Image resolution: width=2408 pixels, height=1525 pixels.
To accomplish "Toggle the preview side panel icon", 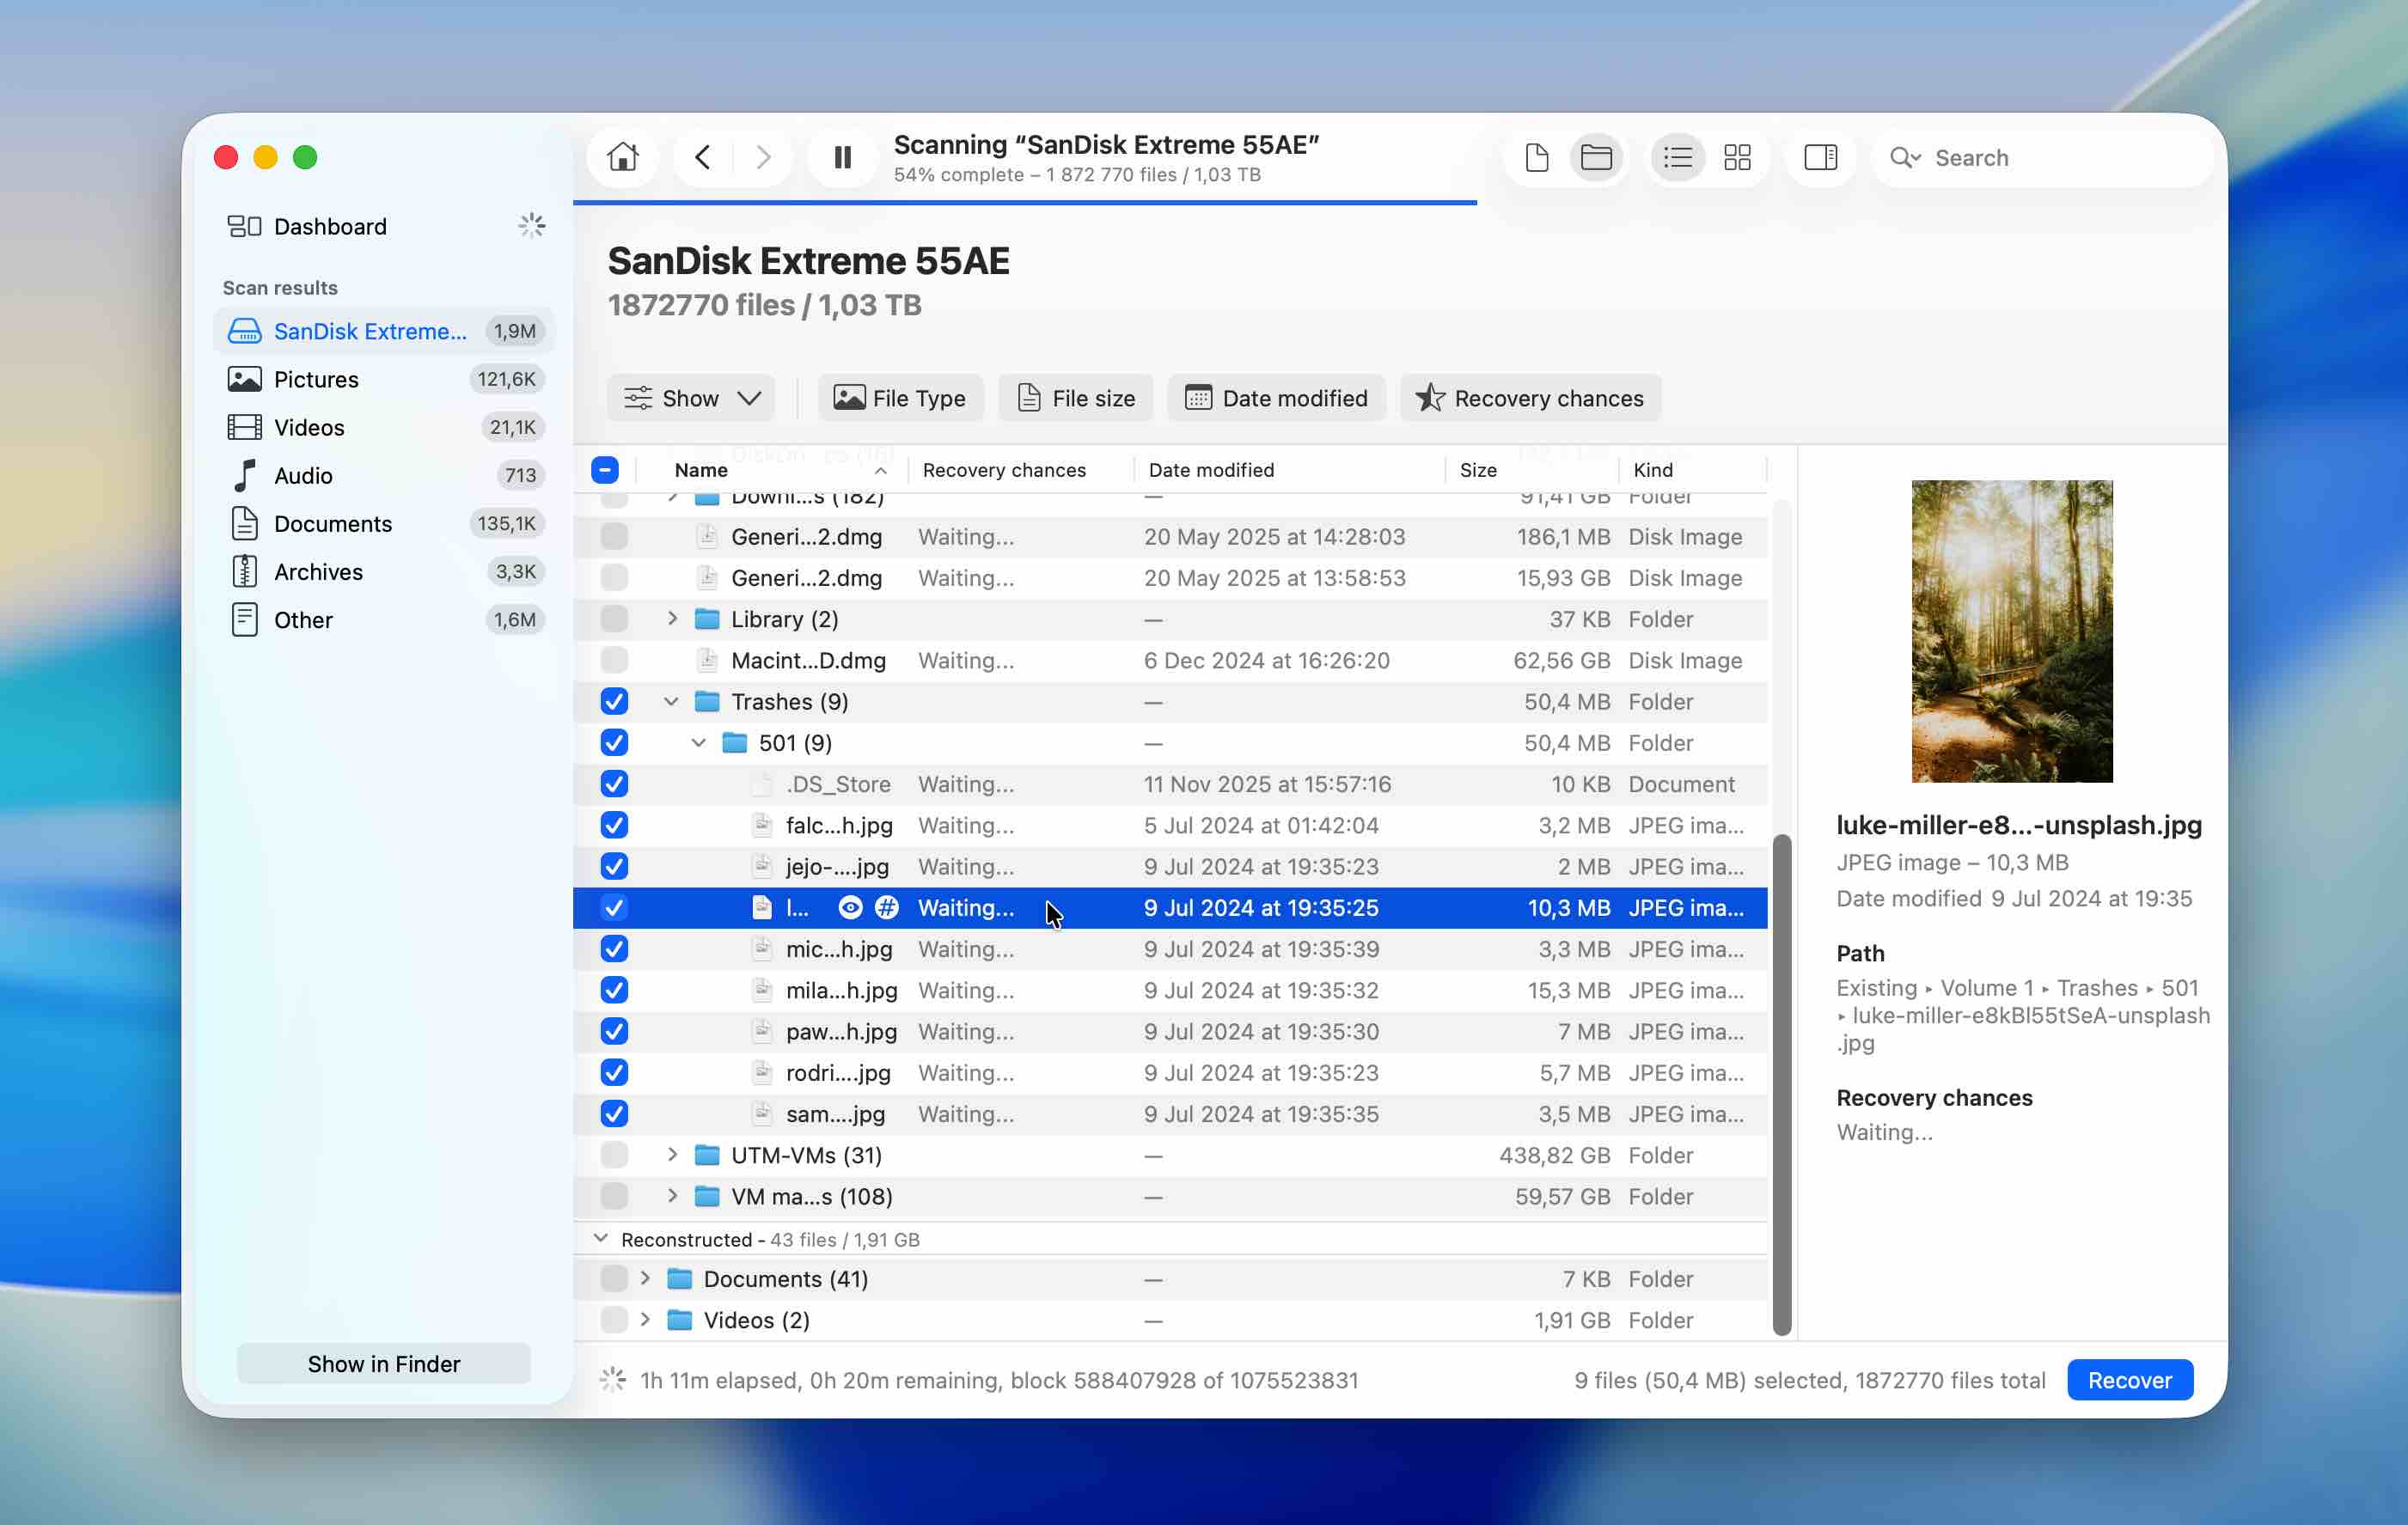I will point(1820,158).
